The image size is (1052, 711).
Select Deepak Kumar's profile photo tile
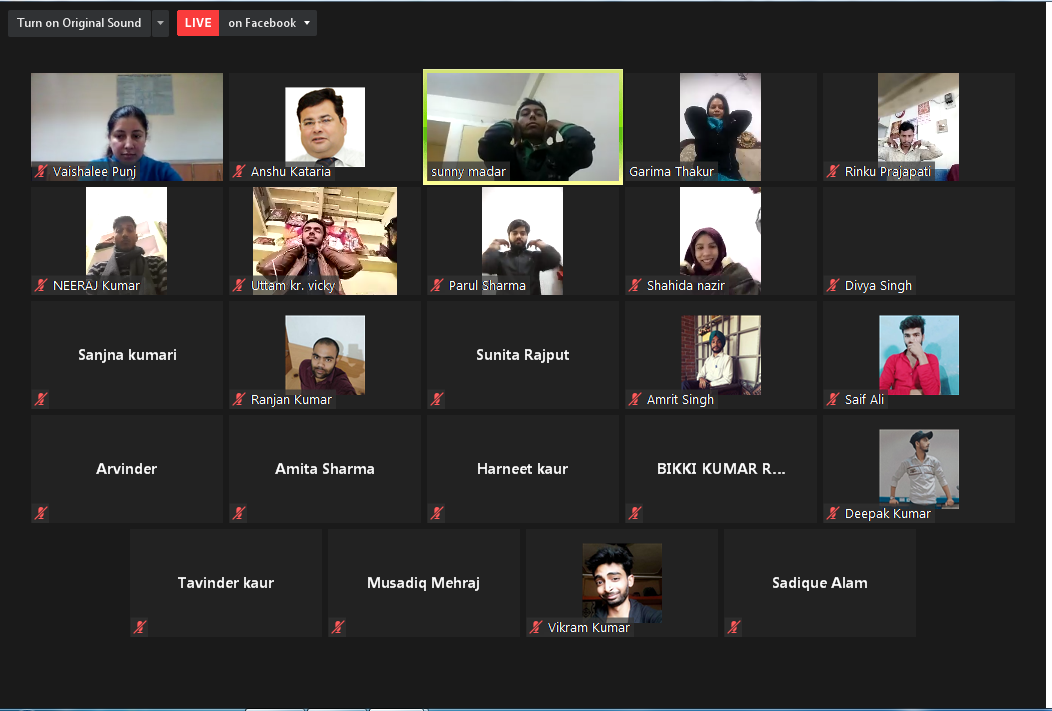click(x=918, y=469)
